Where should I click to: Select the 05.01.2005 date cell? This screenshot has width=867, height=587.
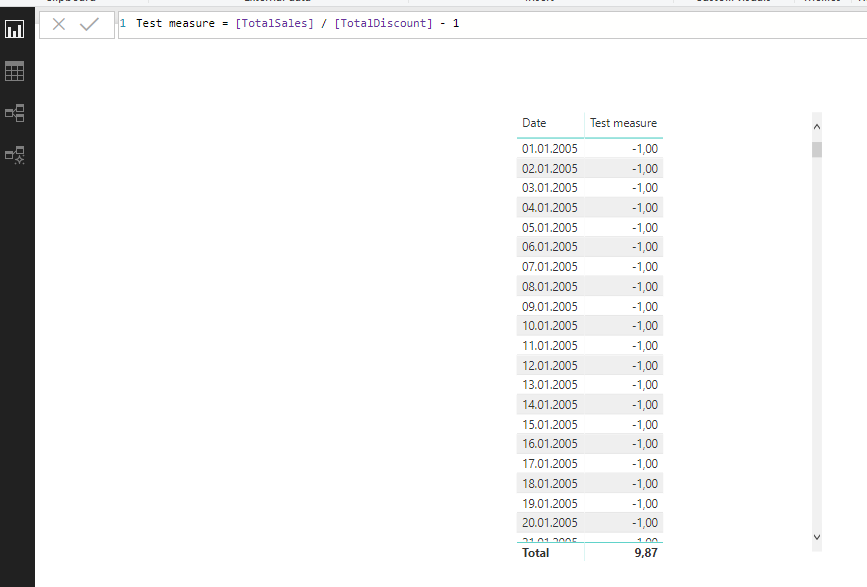tap(550, 228)
